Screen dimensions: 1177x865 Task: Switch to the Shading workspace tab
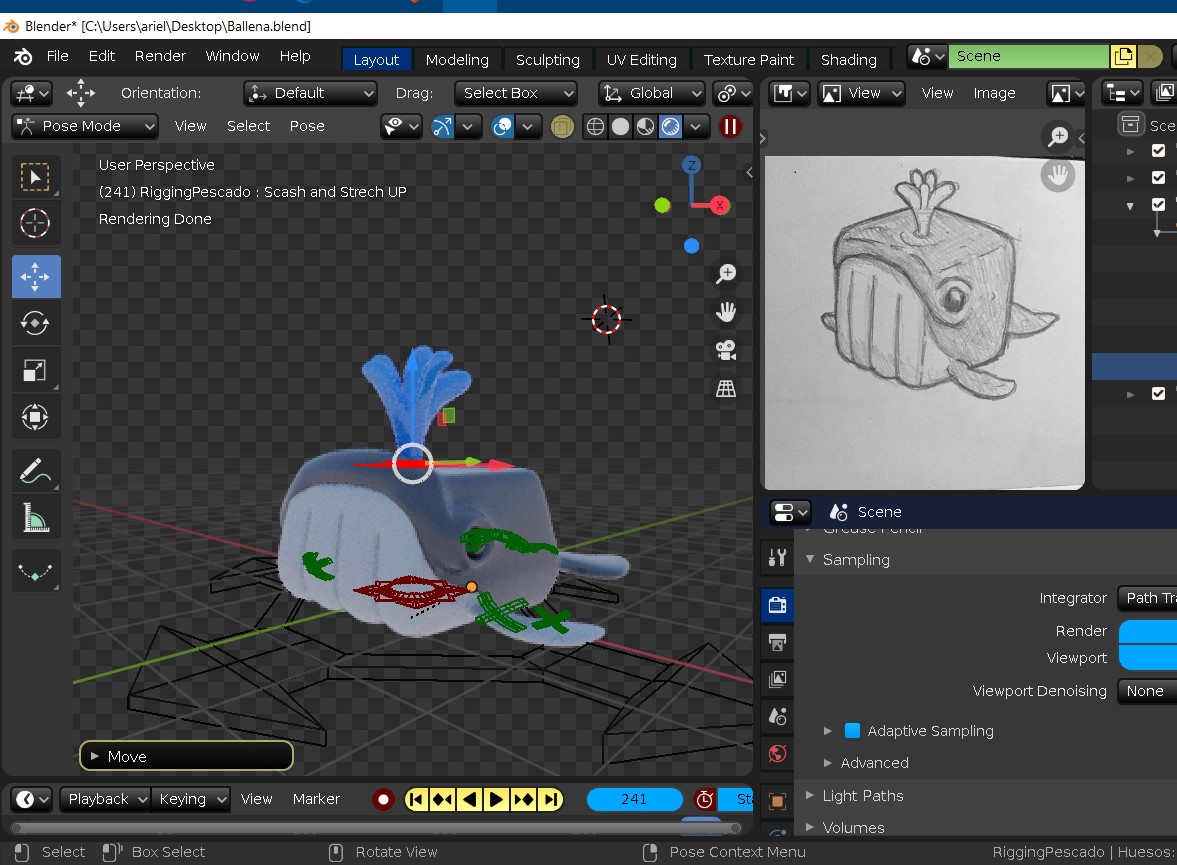coord(849,59)
